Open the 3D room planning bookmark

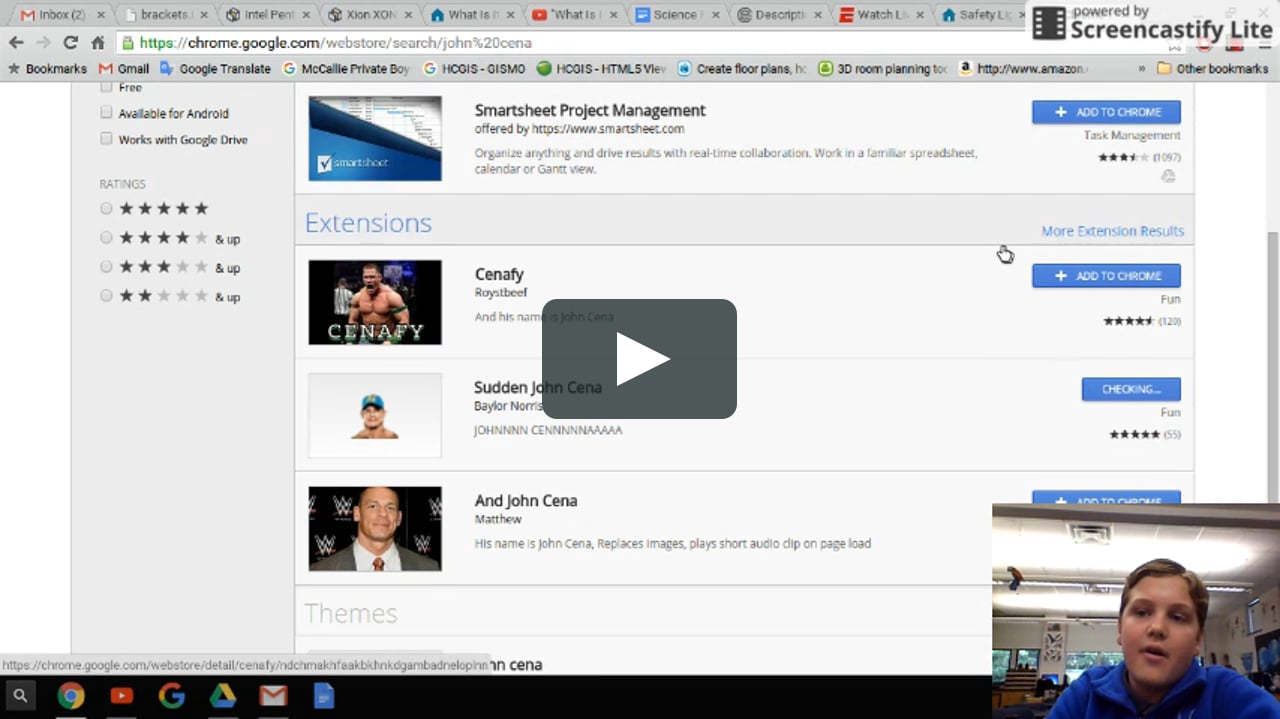(882, 69)
